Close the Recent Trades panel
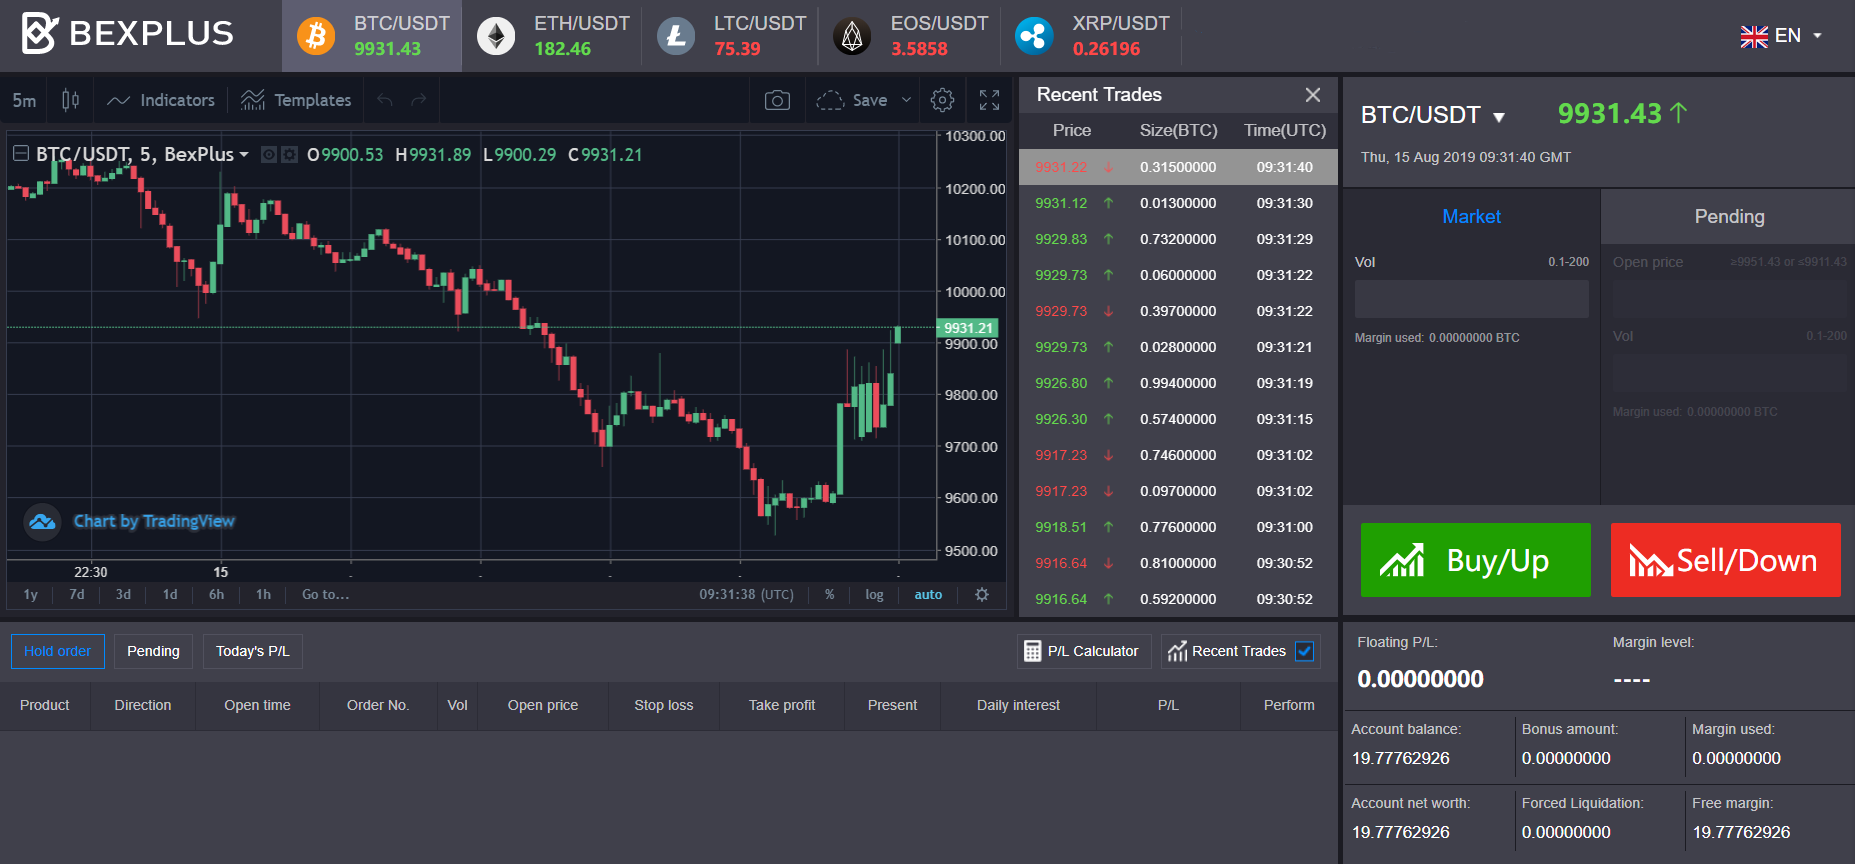Viewport: 1855px width, 864px height. click(x=1313, y=95)
